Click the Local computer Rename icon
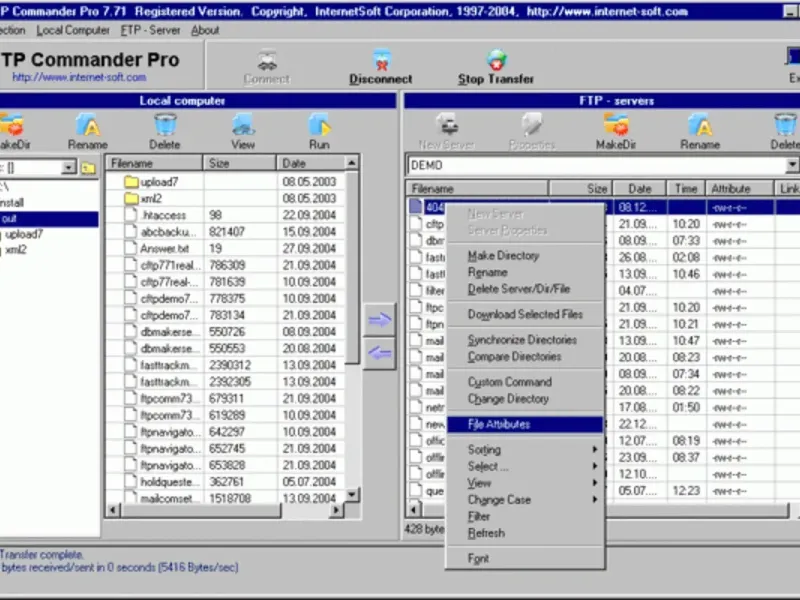Screen dimensions: 800x600 click(x=88, y=124)
